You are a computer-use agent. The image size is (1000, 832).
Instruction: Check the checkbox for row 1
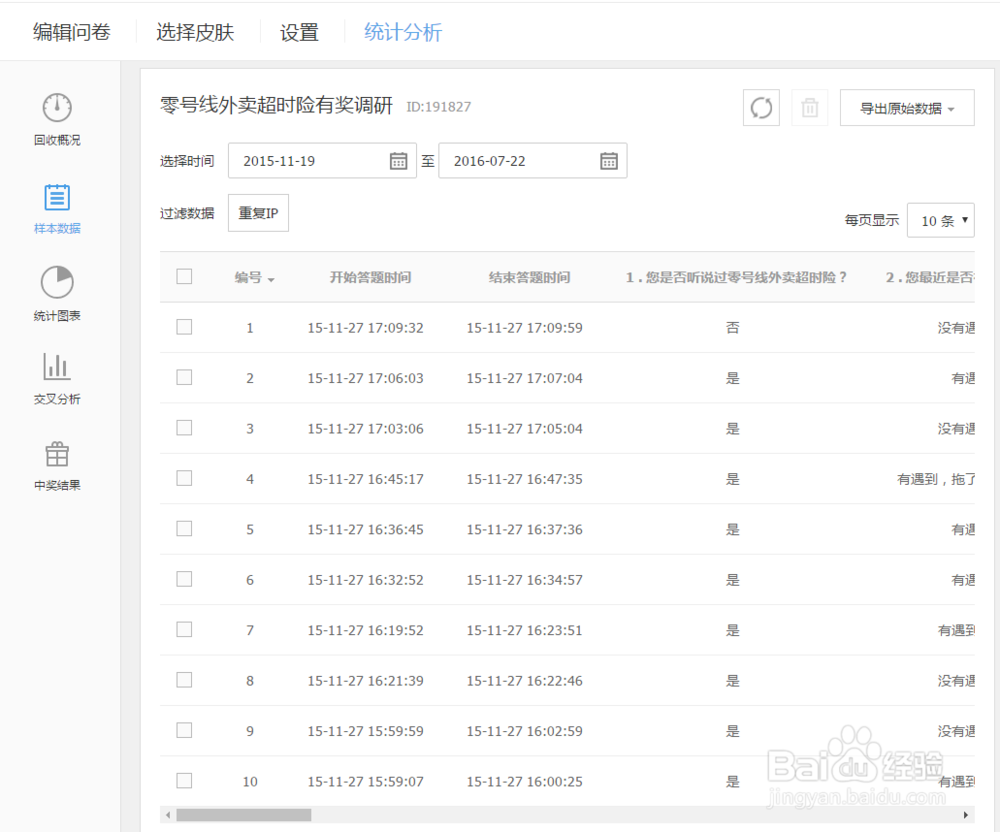tap(184, 327)
